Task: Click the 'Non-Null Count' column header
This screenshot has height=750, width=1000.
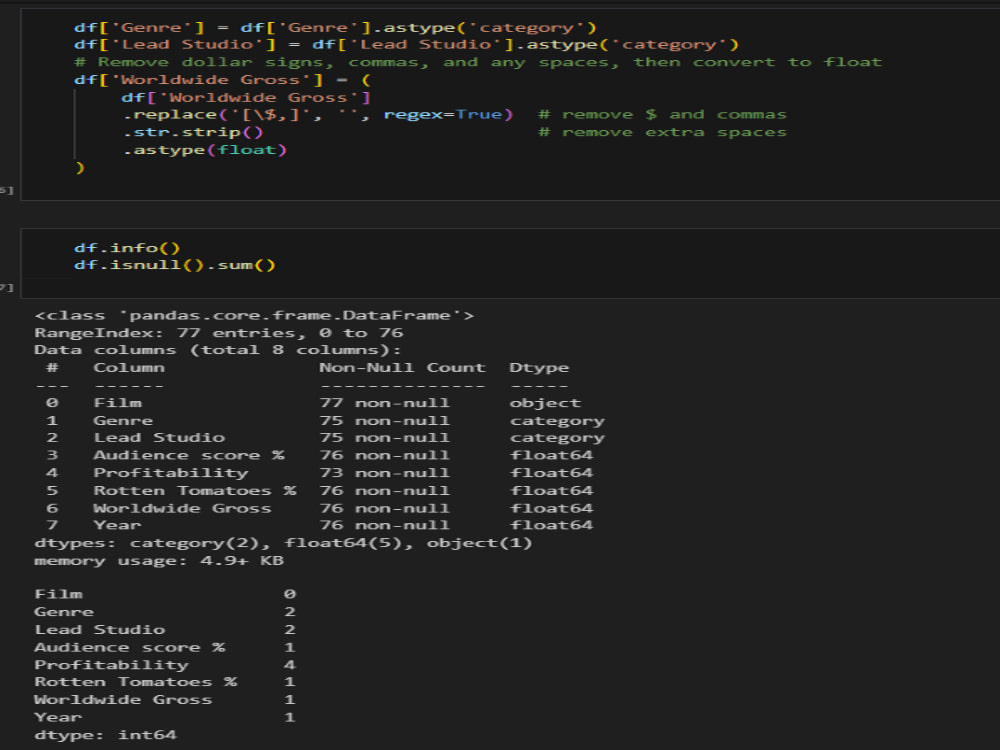Action: pos(402,368)
